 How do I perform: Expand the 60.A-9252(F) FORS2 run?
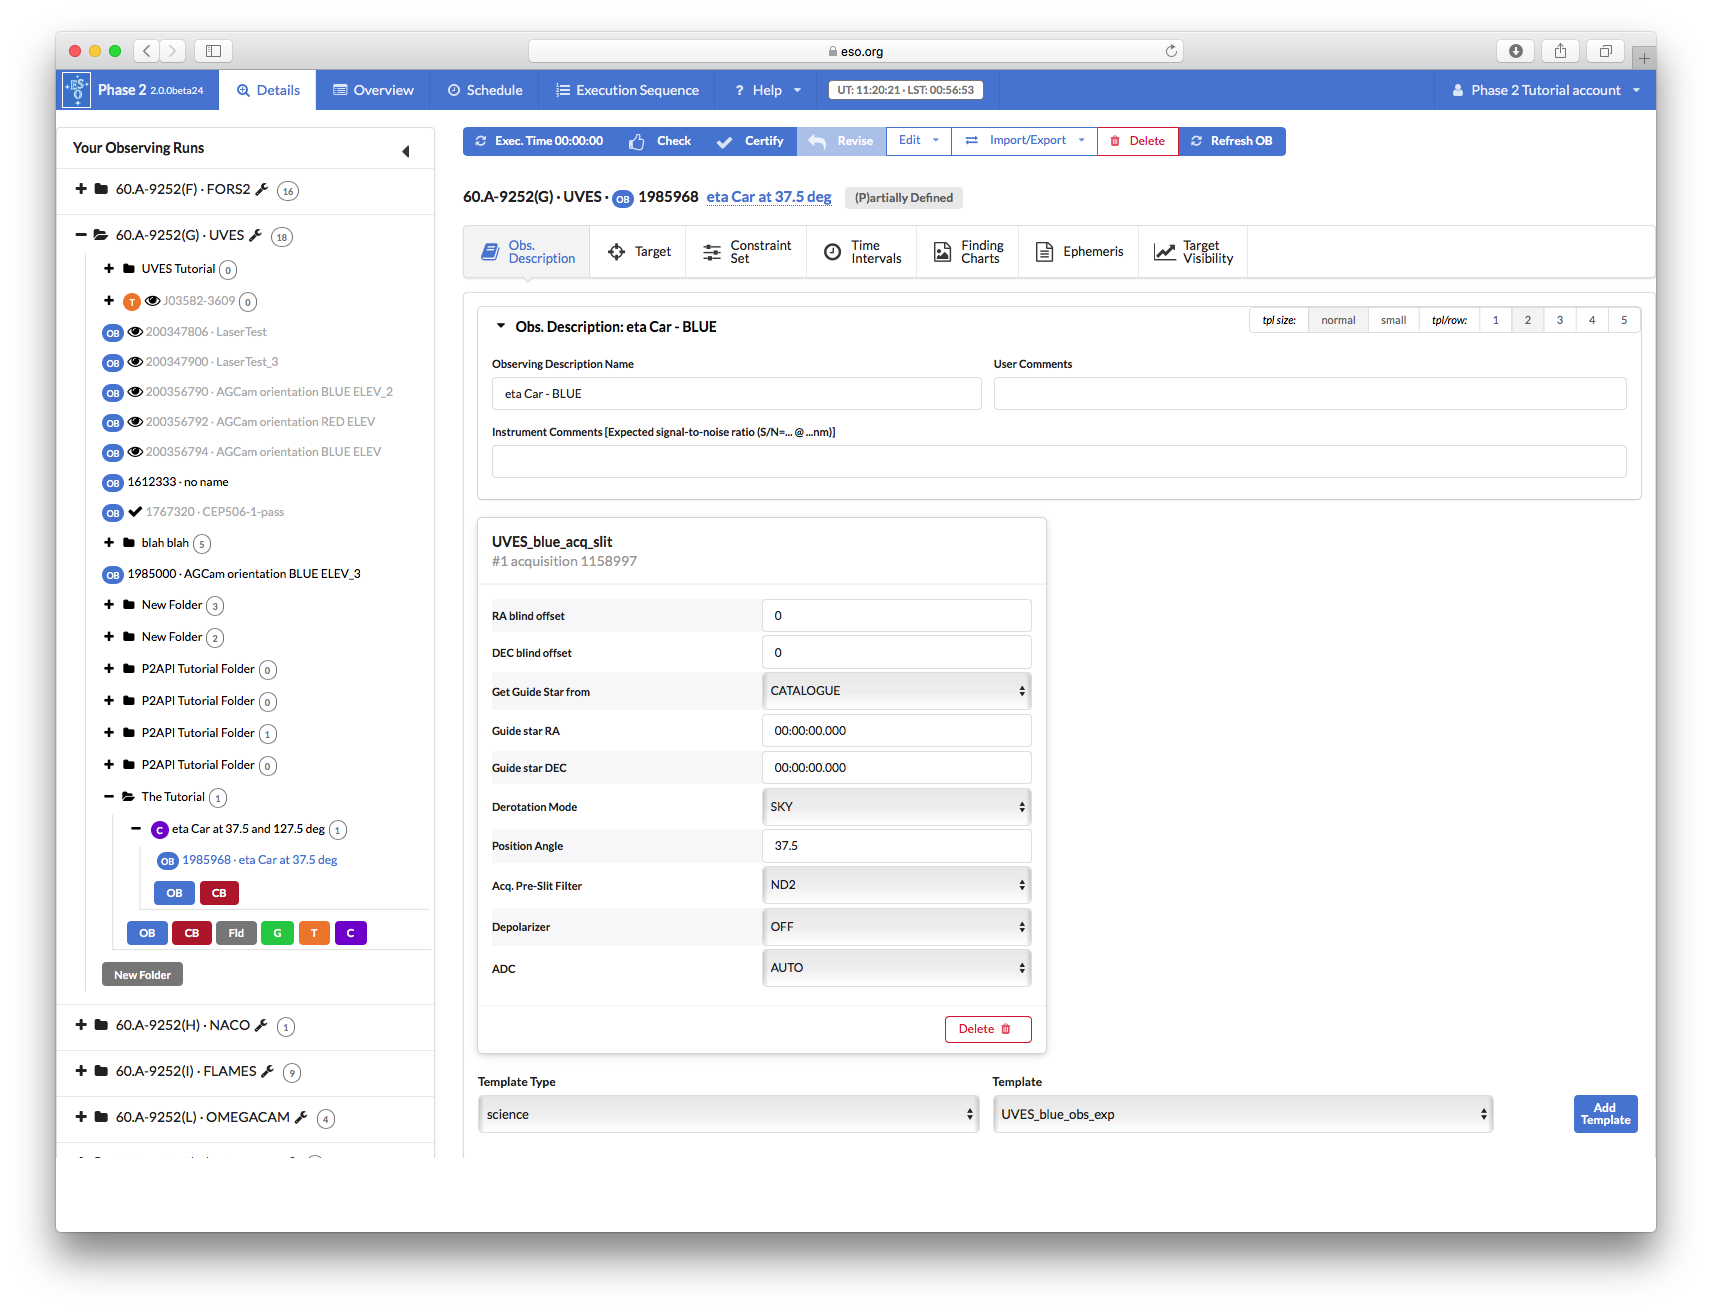pyautogui.click(x=81, y=189)
